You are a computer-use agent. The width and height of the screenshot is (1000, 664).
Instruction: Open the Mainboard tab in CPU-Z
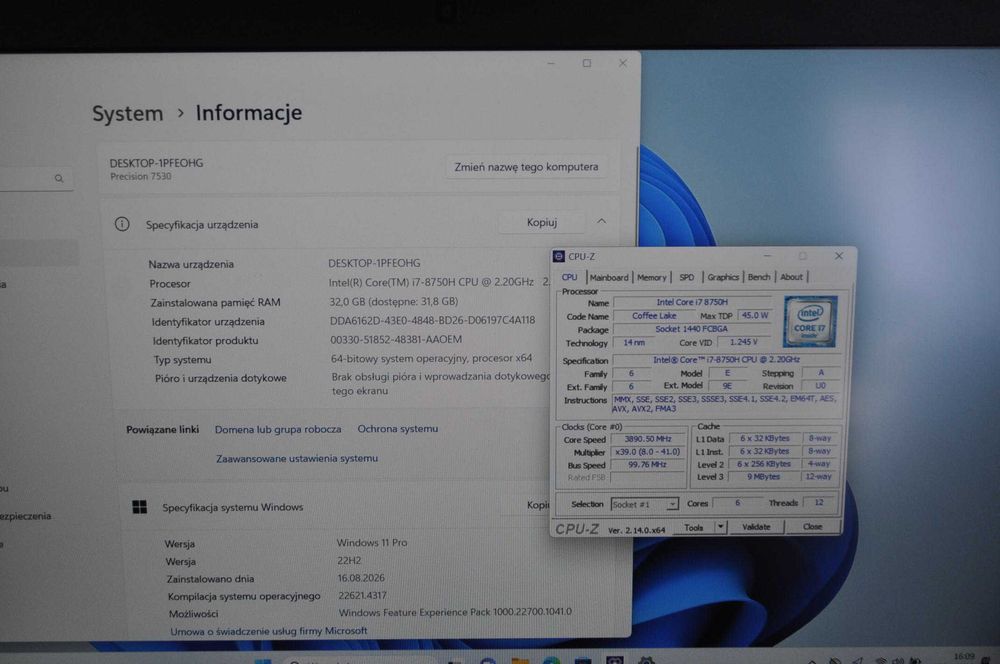click(609, 277)
